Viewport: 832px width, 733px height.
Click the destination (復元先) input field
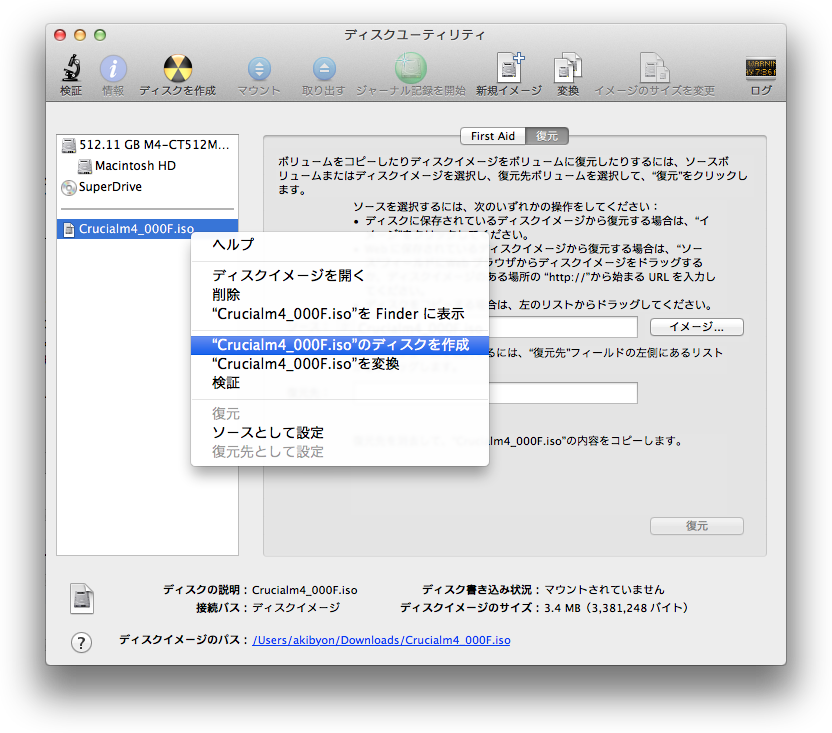click(562, 393)
